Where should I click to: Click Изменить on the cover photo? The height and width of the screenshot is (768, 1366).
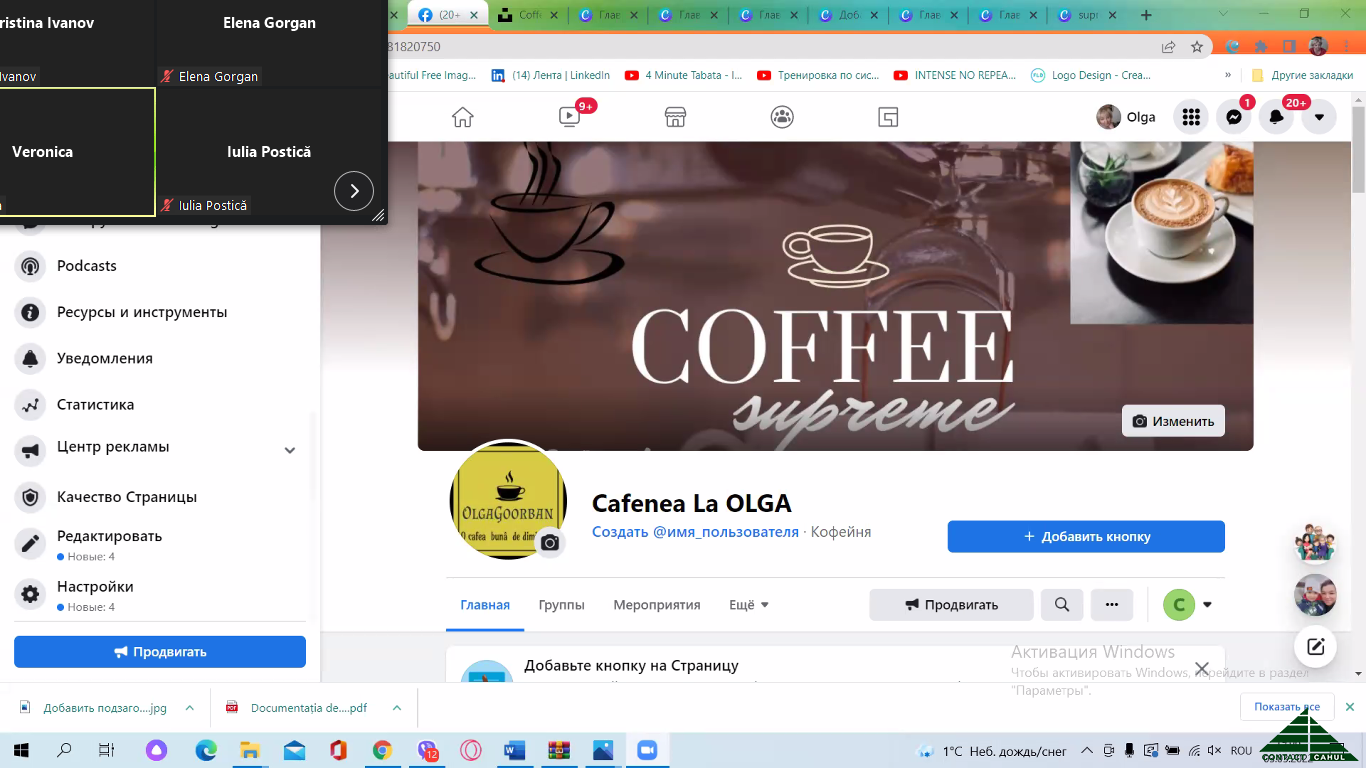(1173, 421)
